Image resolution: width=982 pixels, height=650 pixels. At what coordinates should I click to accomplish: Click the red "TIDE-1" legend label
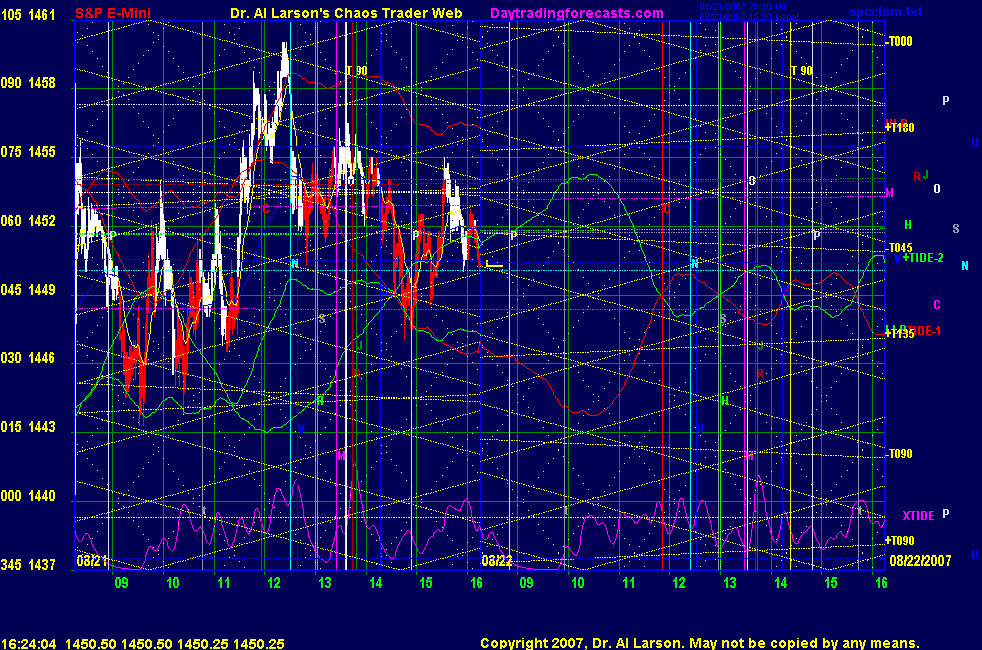[924, 331]
